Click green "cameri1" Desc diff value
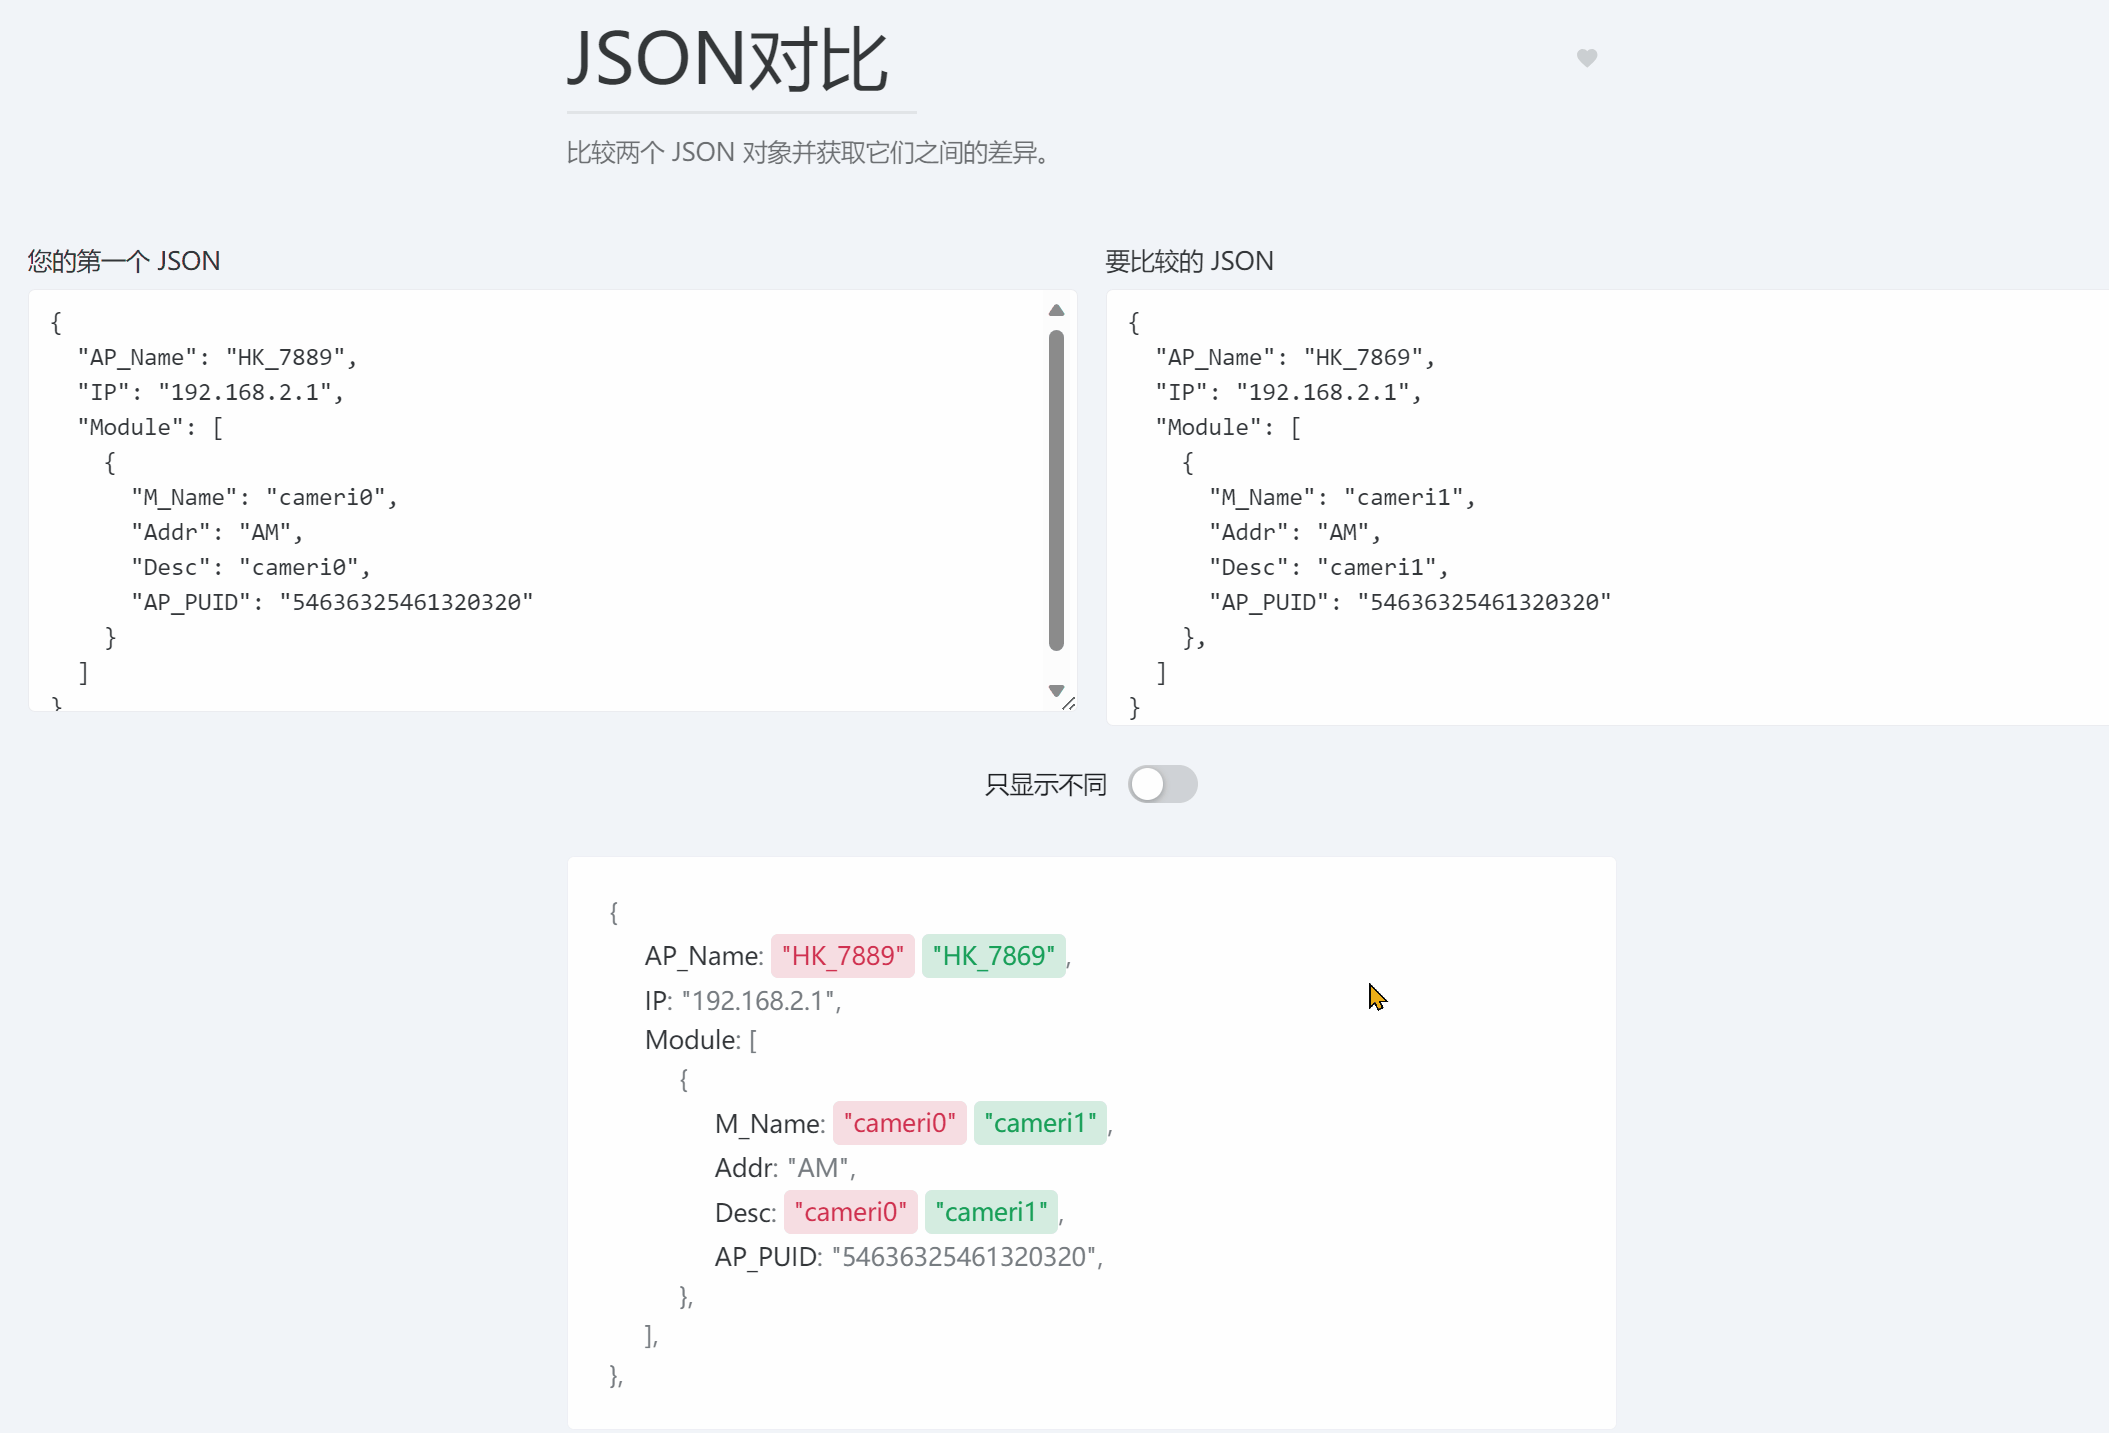This screenshot has height=1433, width=2109. [x=991, y=1212]
